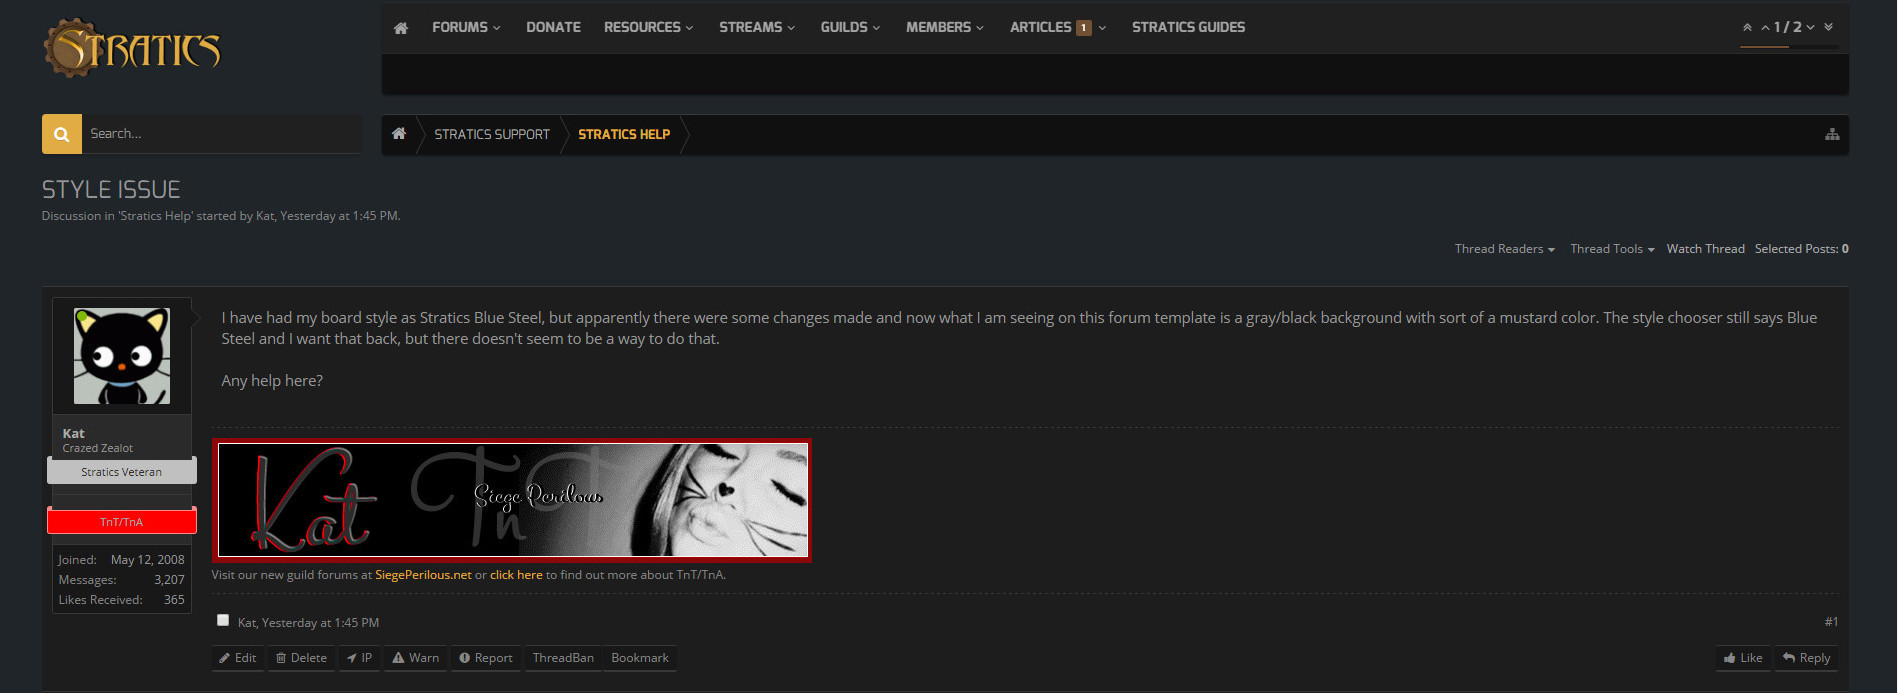
Task: Edit the post
Action: [x=238, y=658]
